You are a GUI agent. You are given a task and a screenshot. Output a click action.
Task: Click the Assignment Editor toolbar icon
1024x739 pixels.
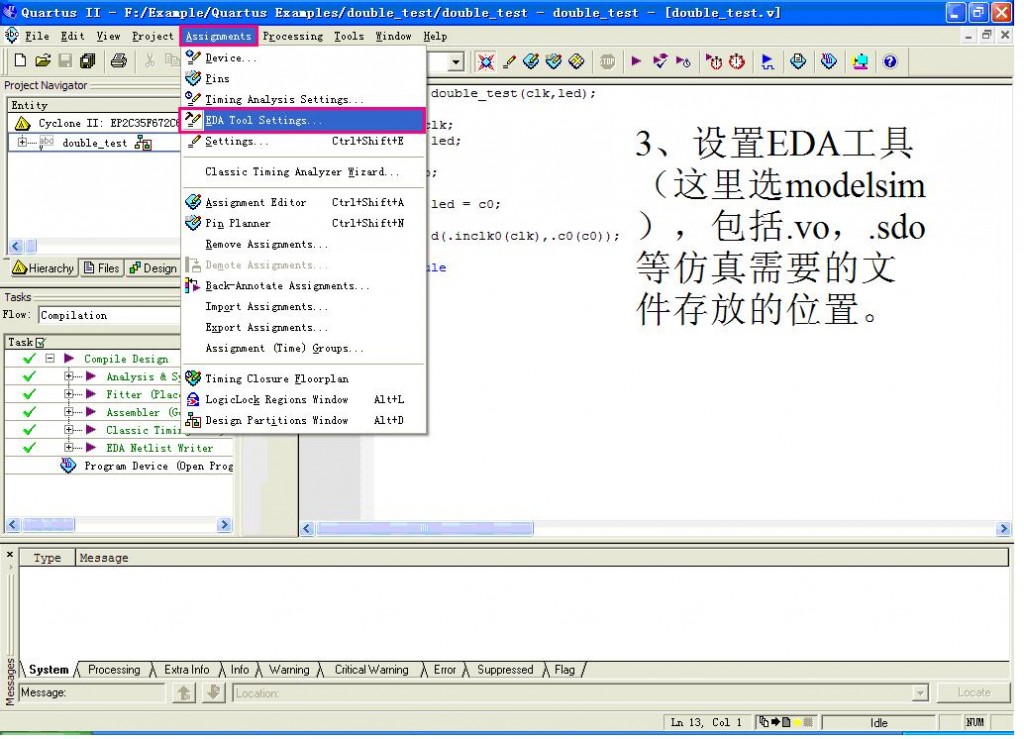(532, 62)
